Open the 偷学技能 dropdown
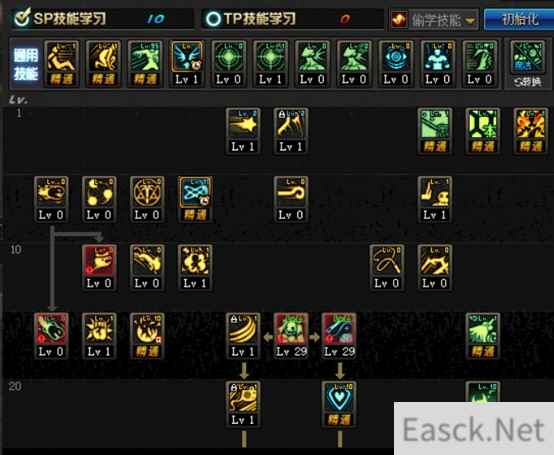Image resolution: width=554 pixels, height=455 pixels. pos(443,20)
